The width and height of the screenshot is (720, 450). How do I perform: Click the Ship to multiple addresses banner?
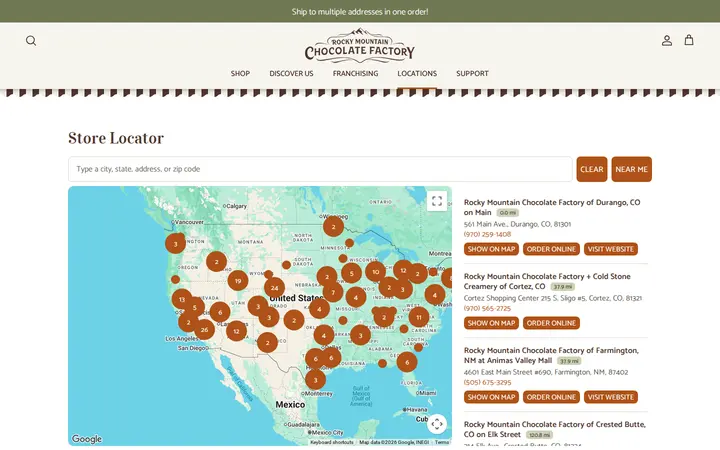[x=360, y=11]
